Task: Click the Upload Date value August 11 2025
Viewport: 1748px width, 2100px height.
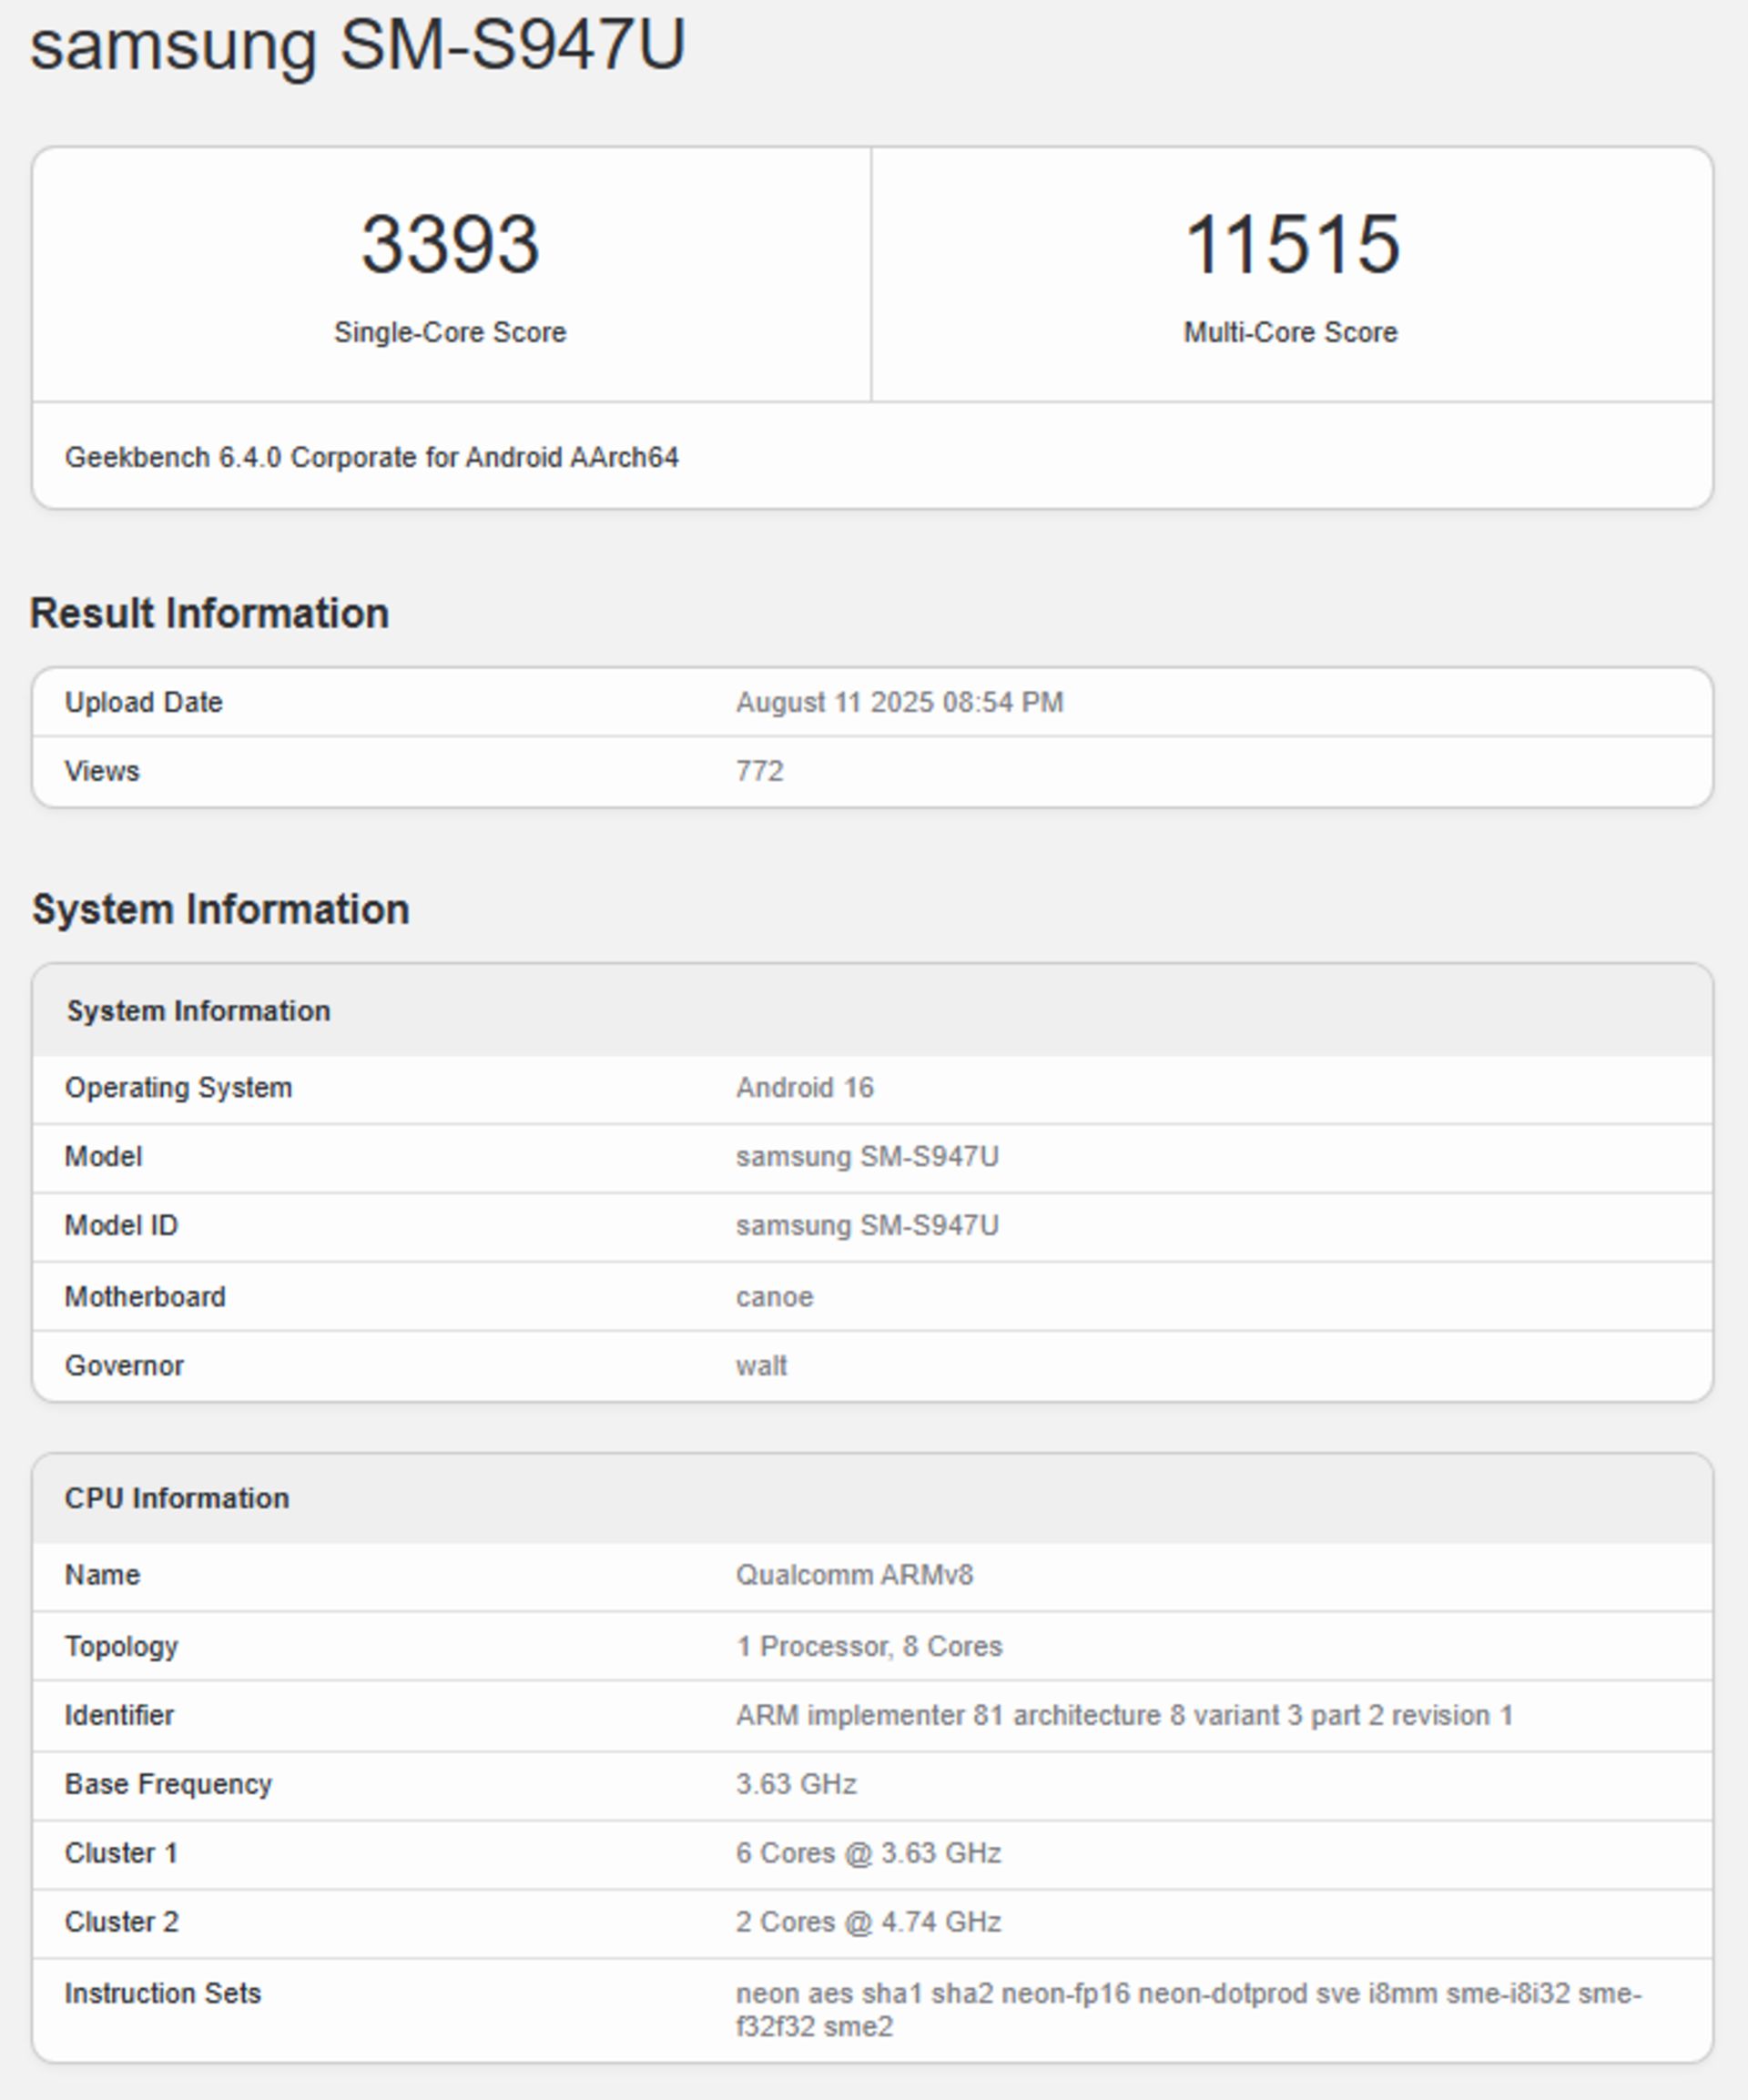Action: coord(899,702)
